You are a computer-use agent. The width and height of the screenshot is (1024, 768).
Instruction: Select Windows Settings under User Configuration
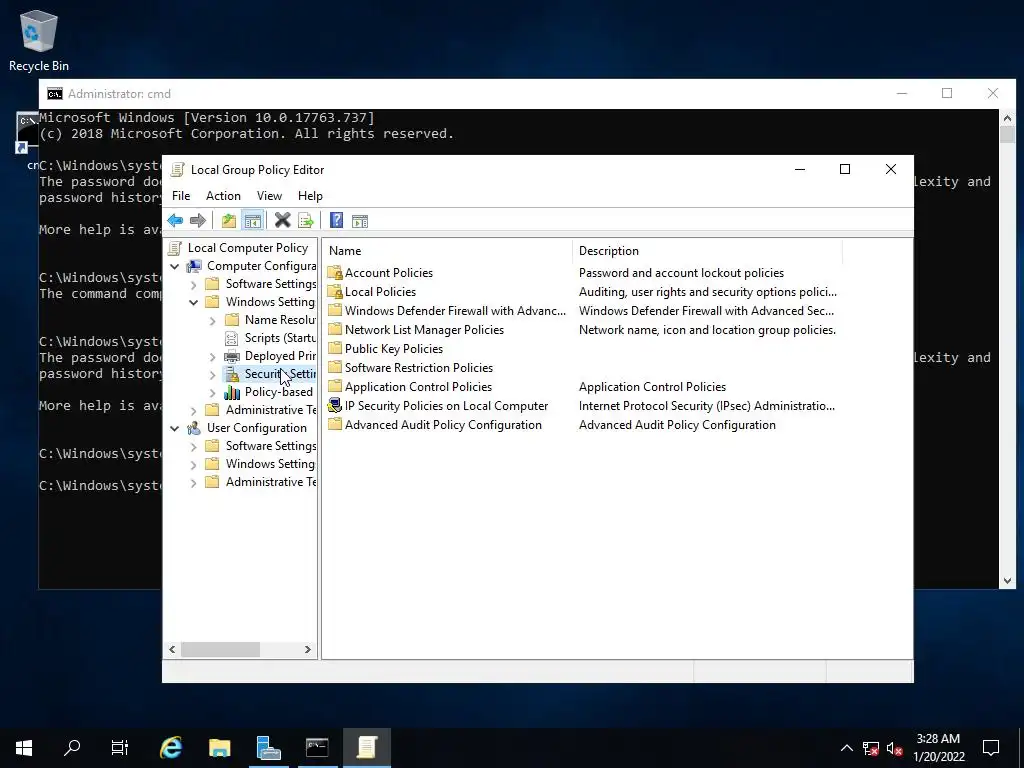[x=270, y=464]
